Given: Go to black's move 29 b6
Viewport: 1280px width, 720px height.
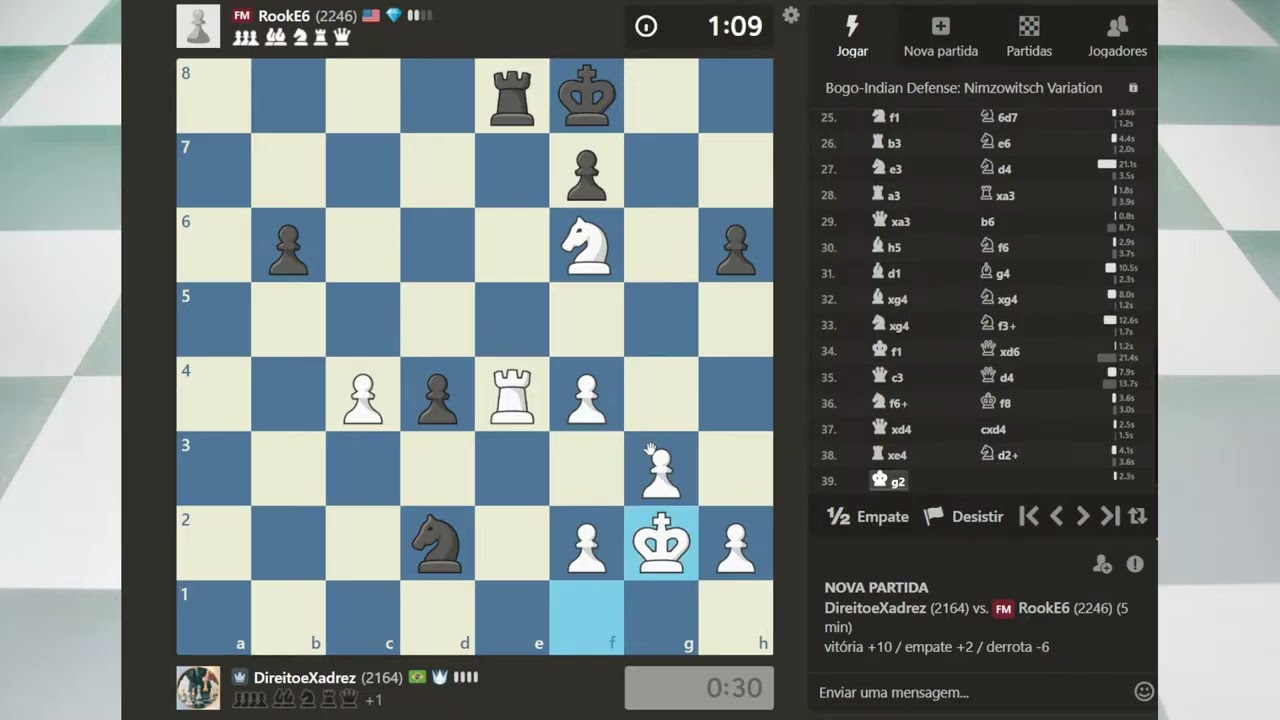Looking at the screenshot, I should click(x=987, y=221).
